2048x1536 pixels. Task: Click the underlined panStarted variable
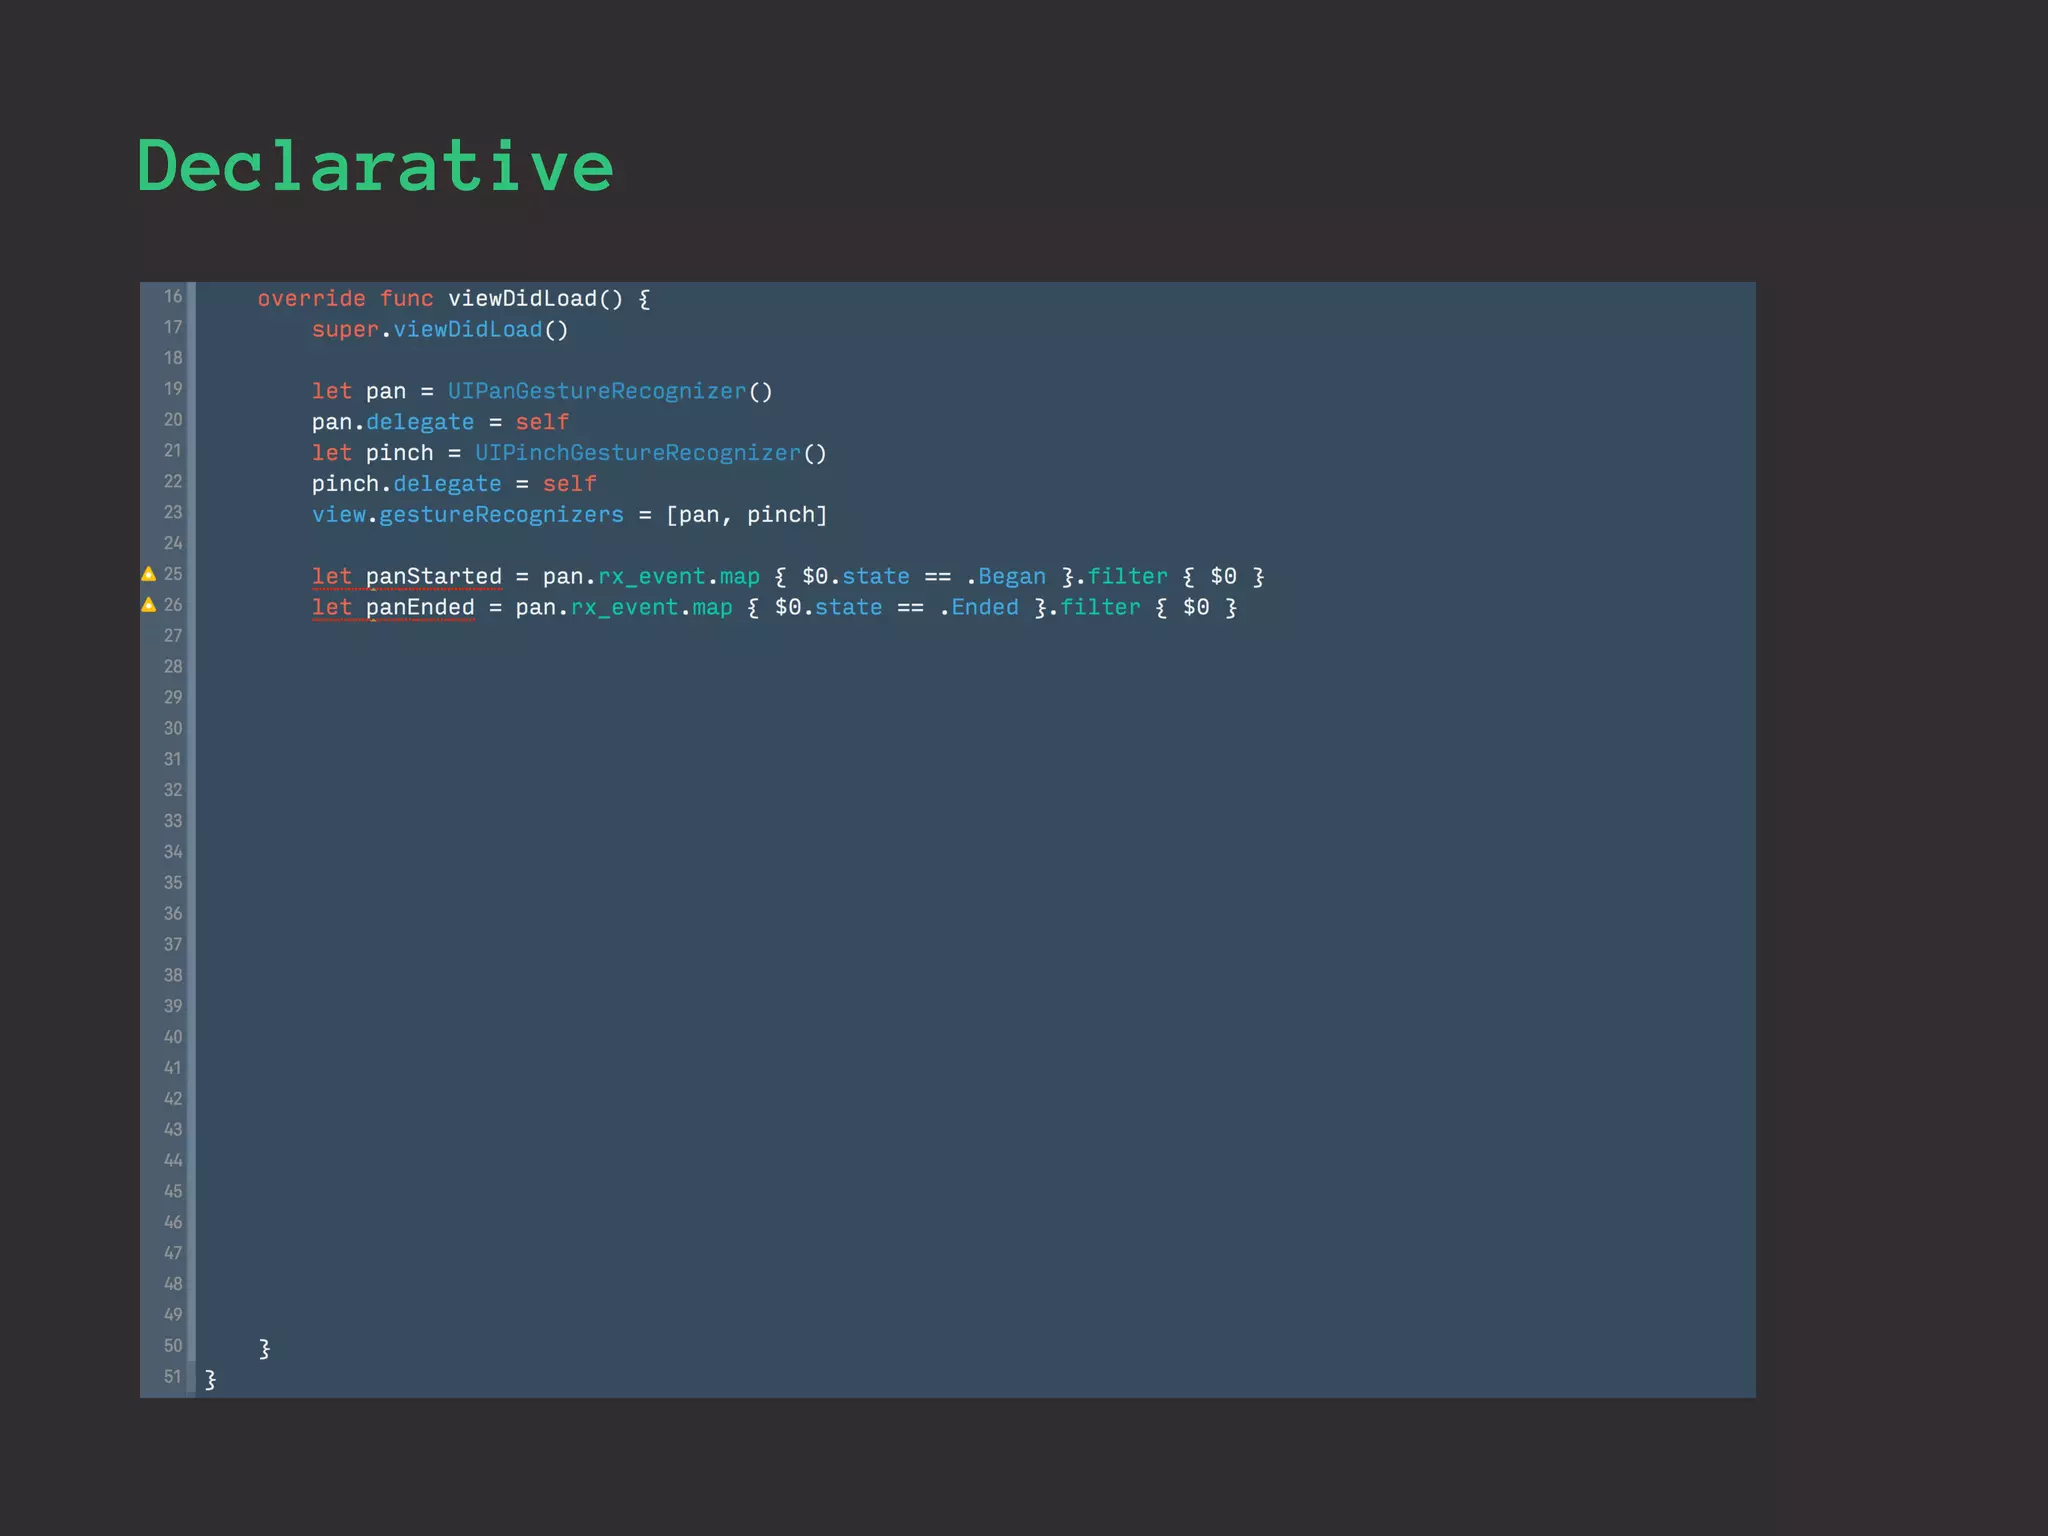[x=433, y=577]
